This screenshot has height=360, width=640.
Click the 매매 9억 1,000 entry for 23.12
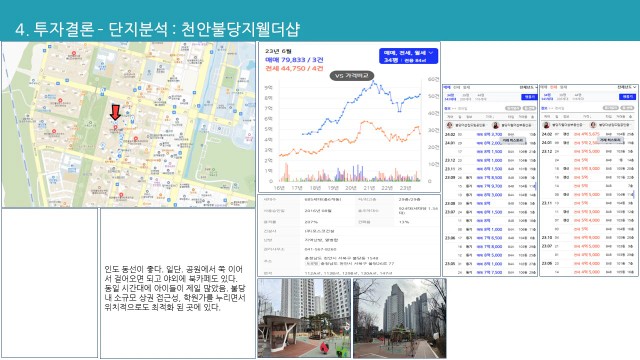point(489,160)
